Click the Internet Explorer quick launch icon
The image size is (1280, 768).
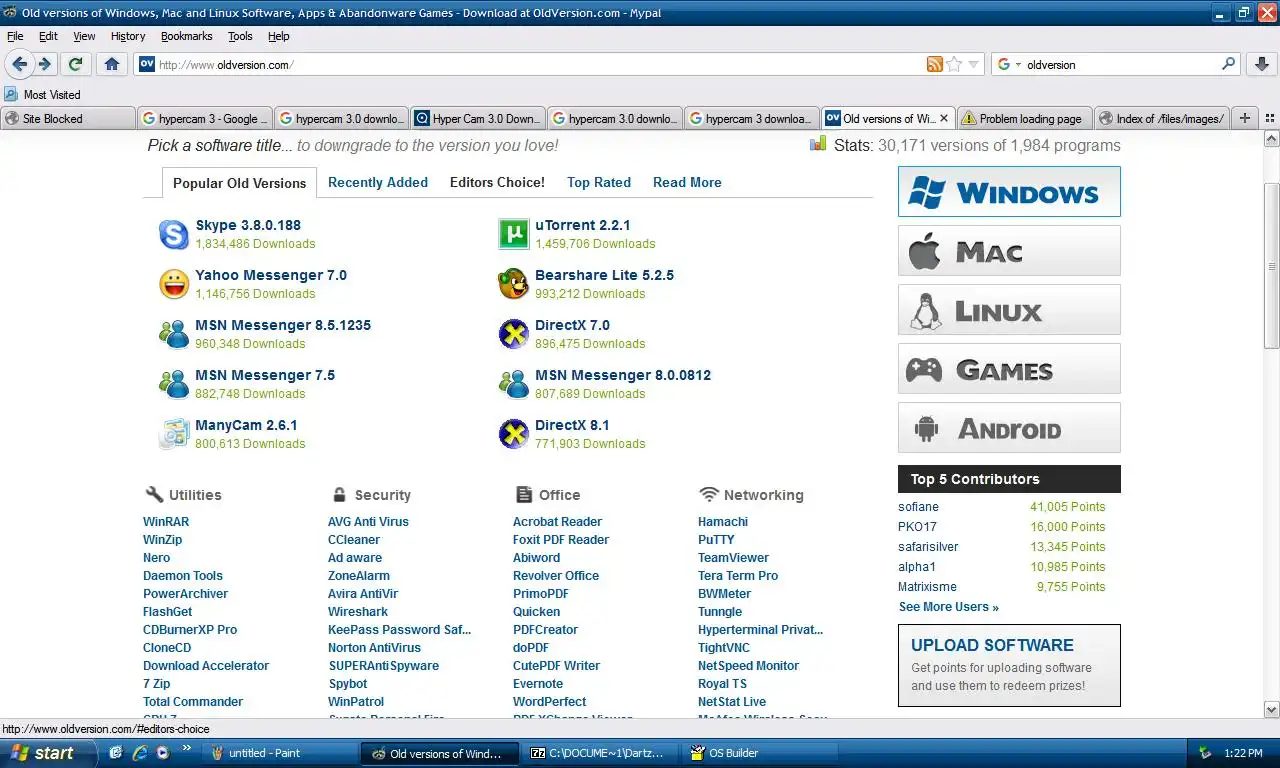click(x=139, y=753)
